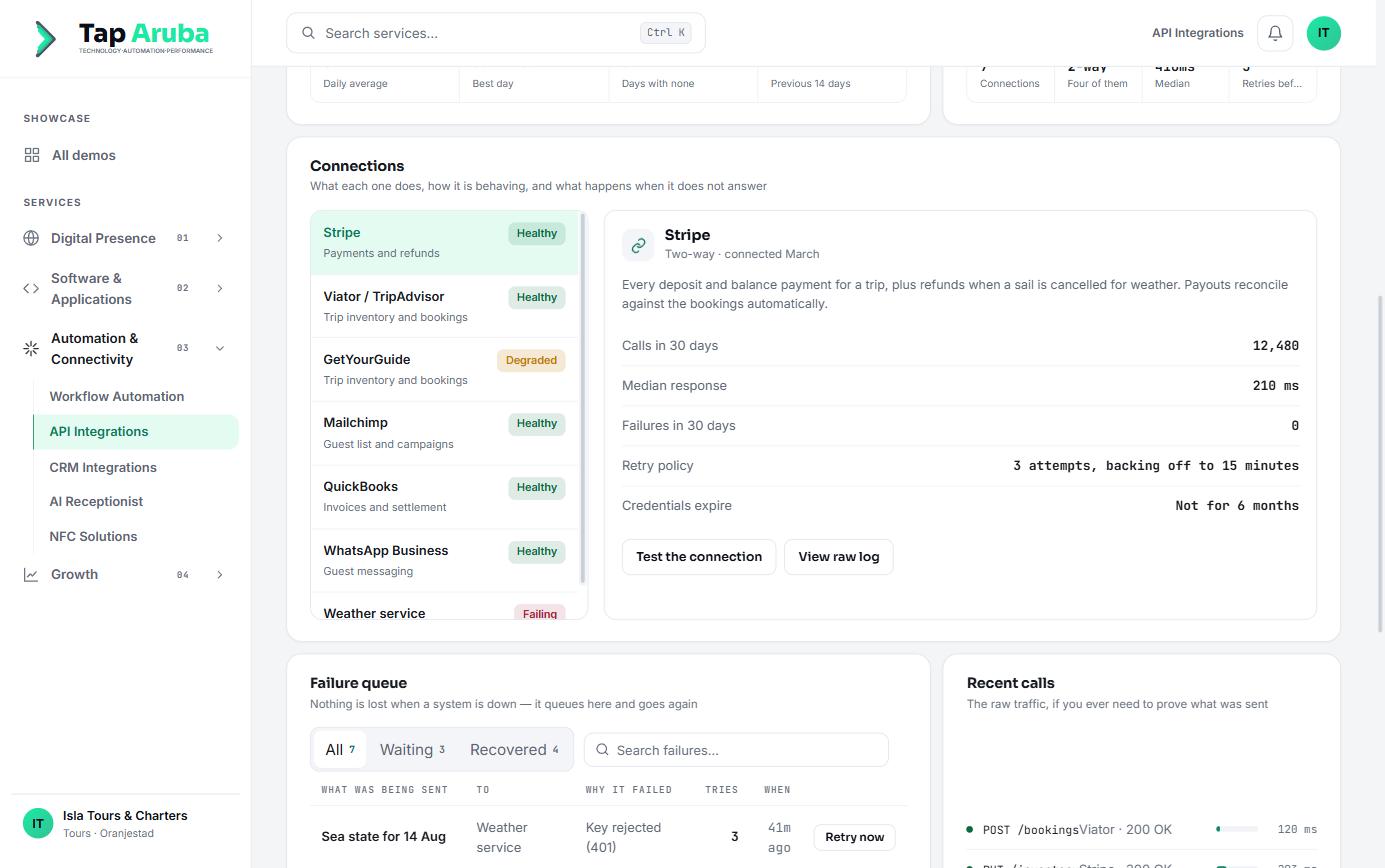
Task: Open NFC Solutions page
Action: point(93,537)
